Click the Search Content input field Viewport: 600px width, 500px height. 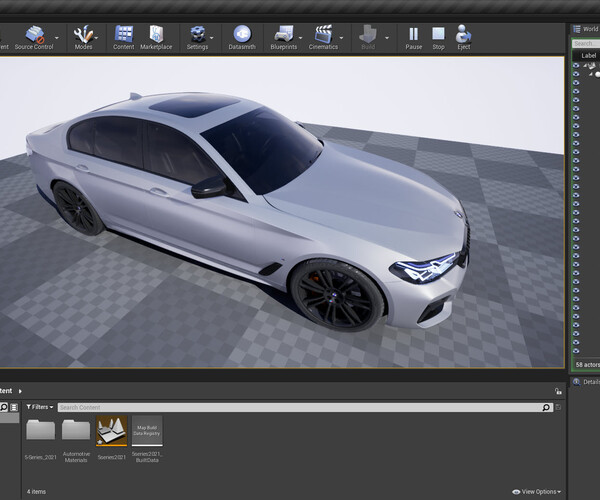[305, 407]
